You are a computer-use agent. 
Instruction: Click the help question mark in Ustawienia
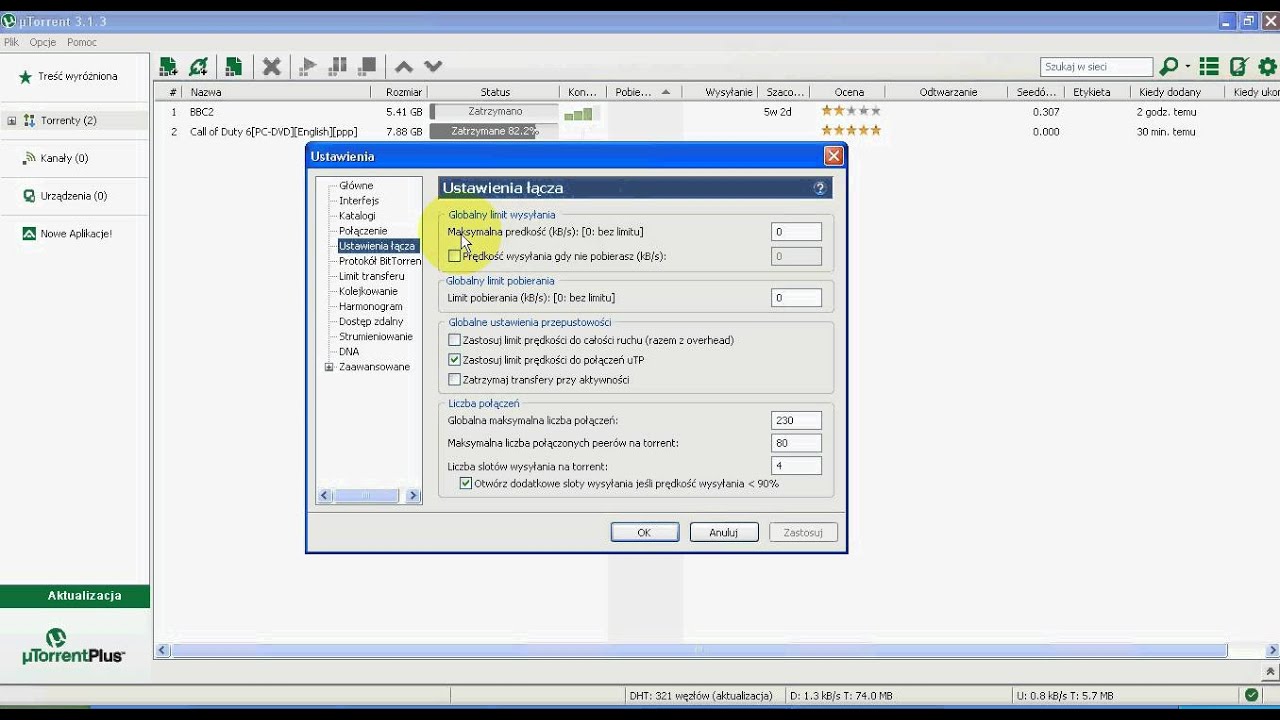tap(820, 188)
